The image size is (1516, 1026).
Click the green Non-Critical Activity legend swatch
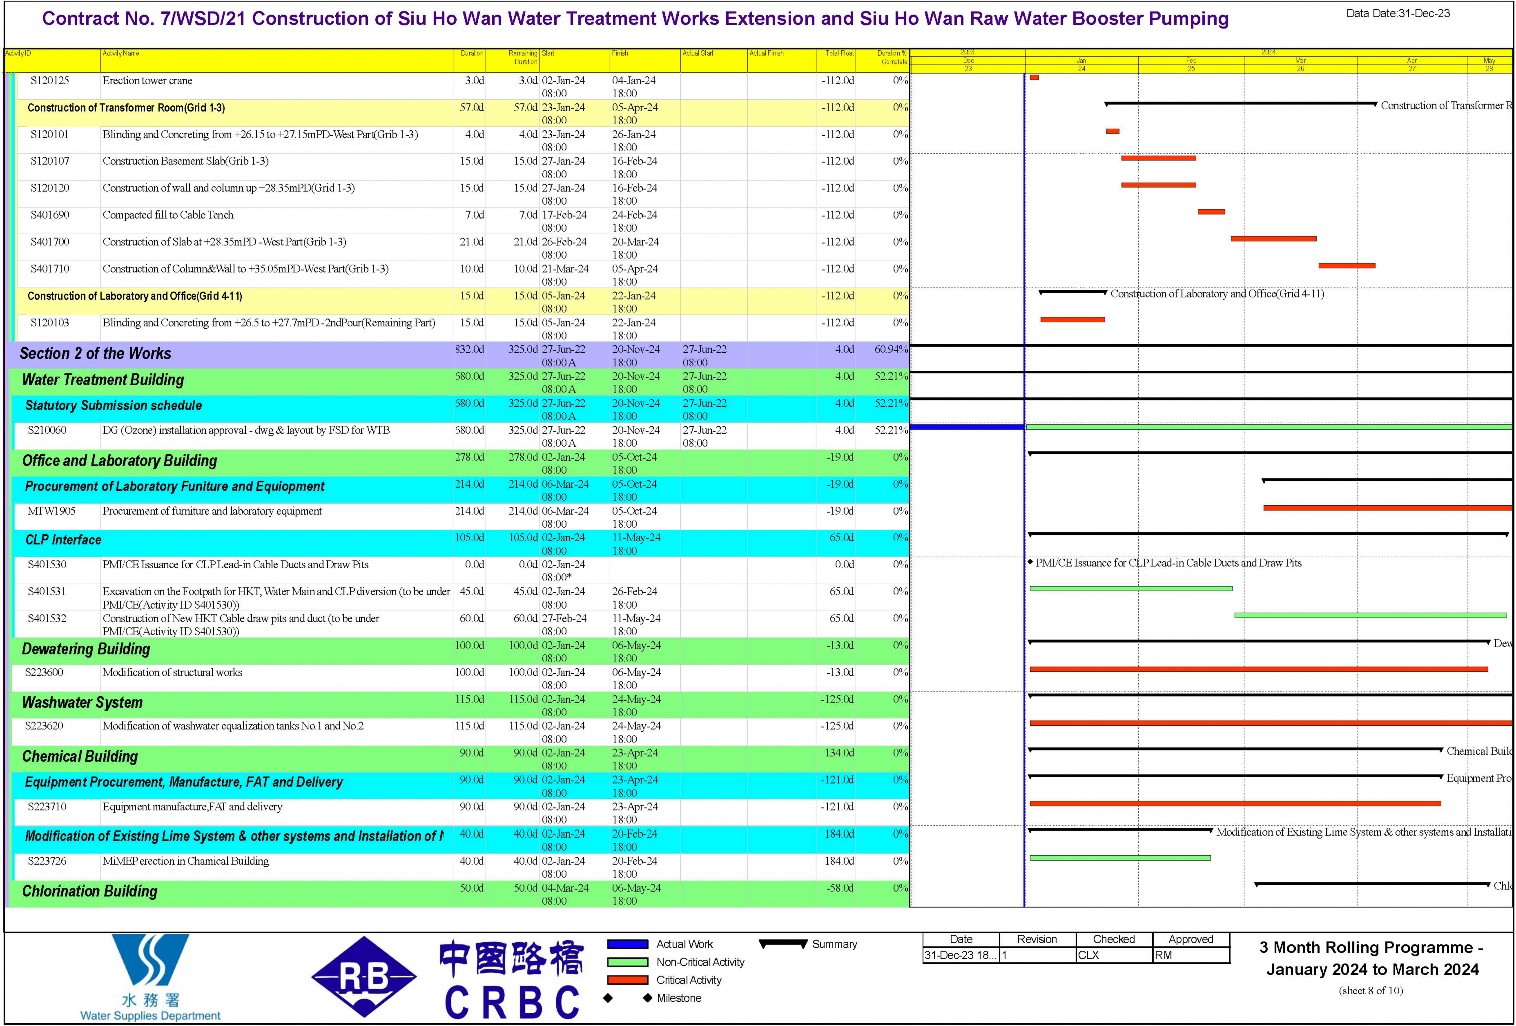point(628,962)
